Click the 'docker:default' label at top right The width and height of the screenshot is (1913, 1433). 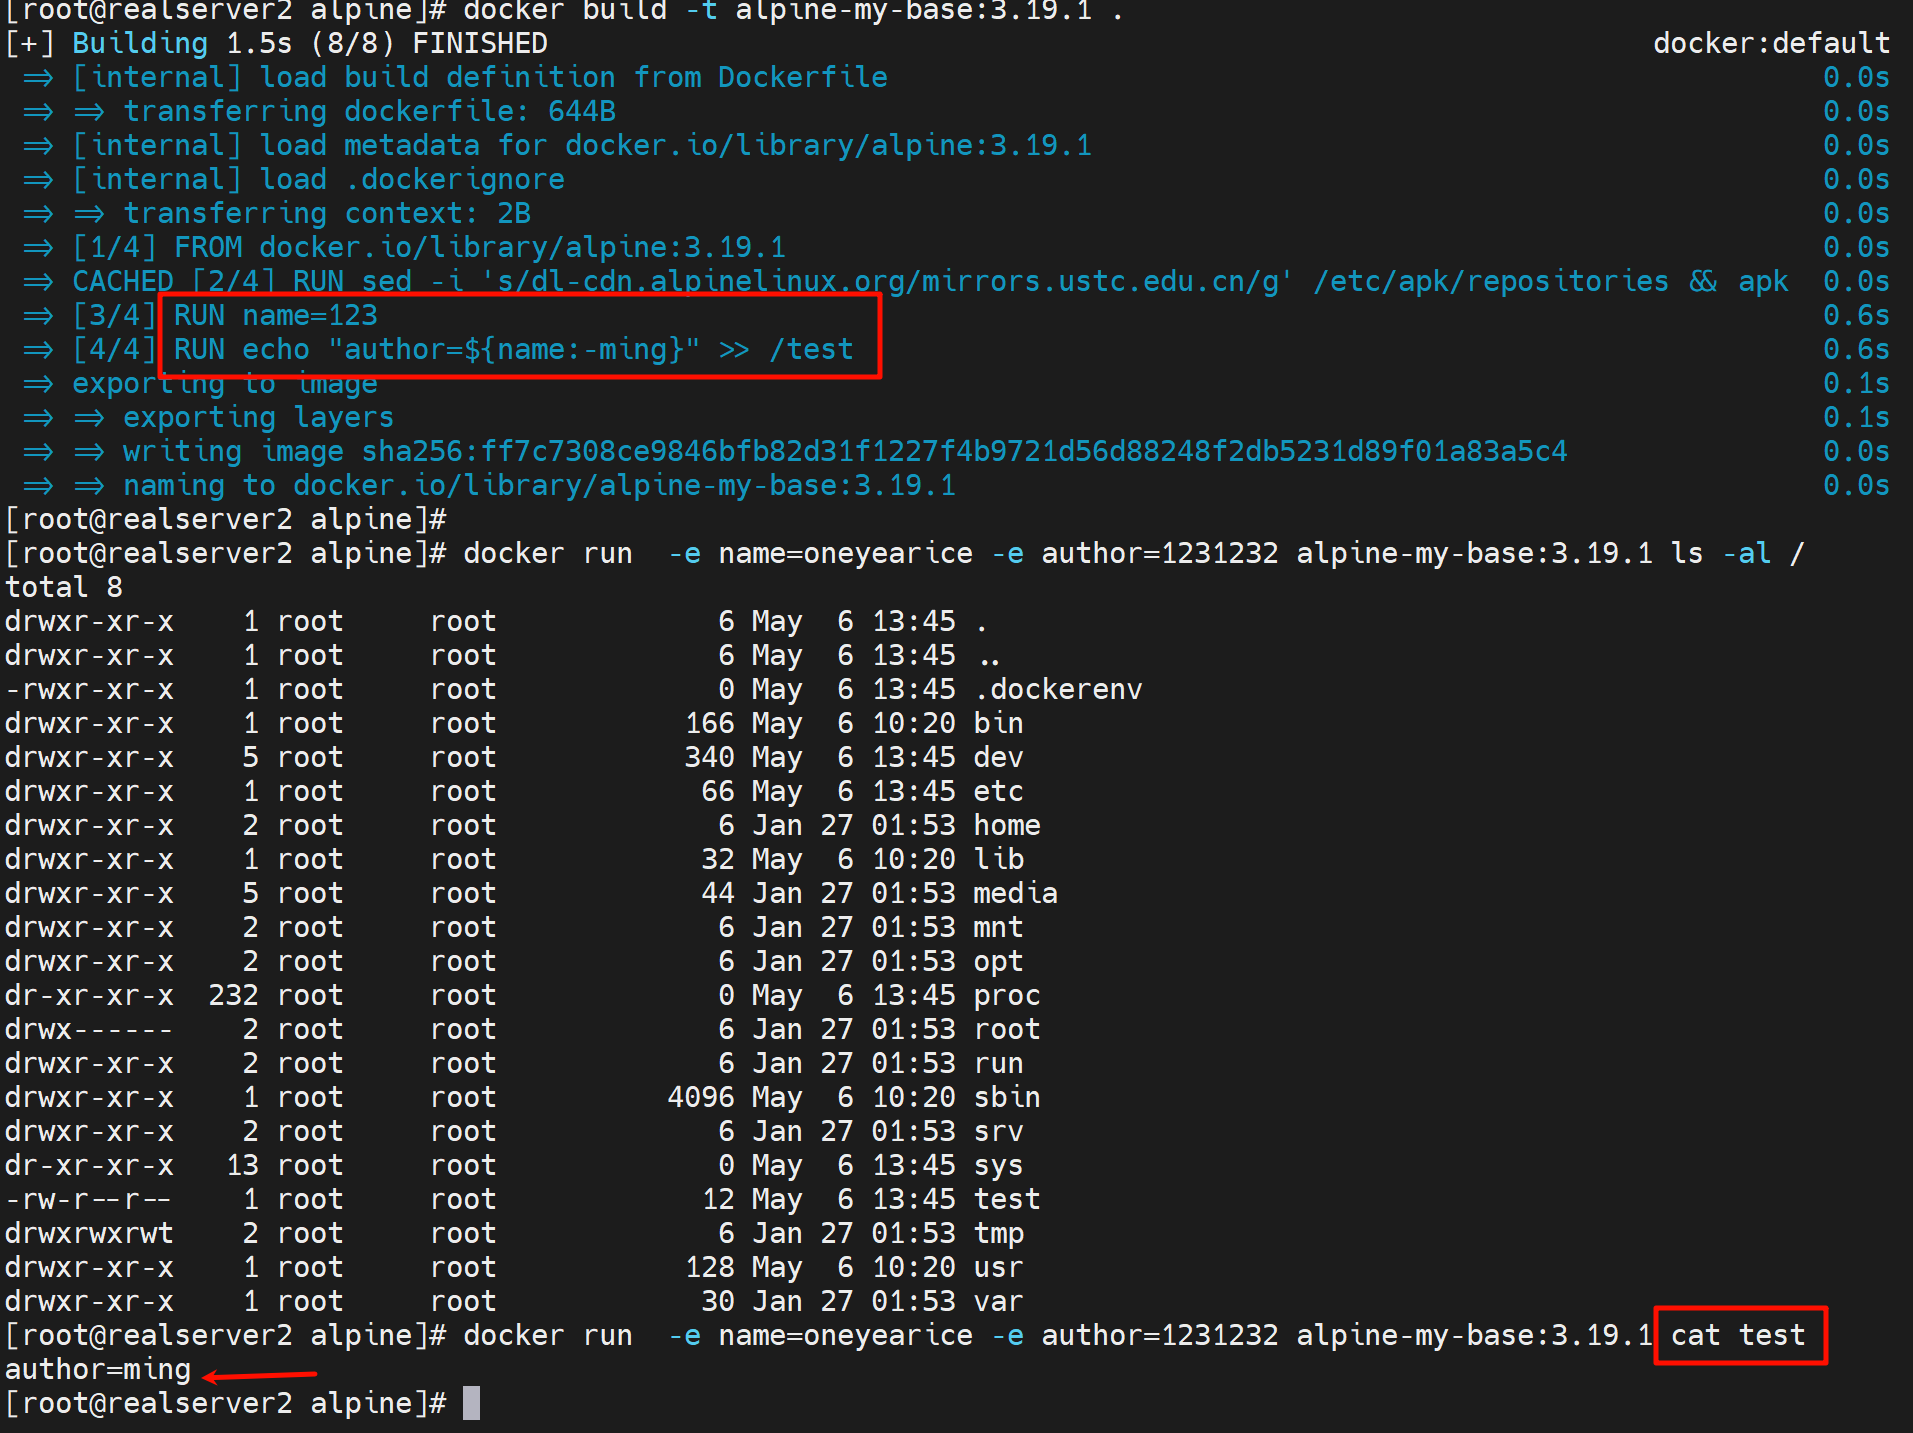coord(1770,43)
